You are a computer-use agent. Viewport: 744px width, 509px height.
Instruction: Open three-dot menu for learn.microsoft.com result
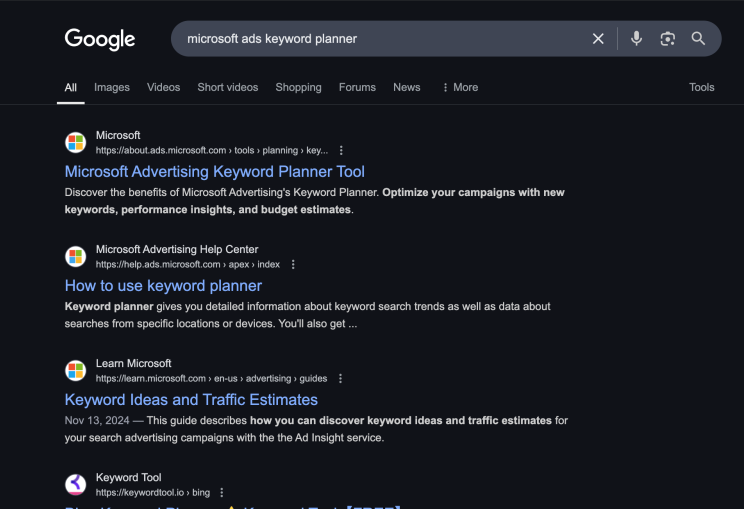(x=340, y=379)
